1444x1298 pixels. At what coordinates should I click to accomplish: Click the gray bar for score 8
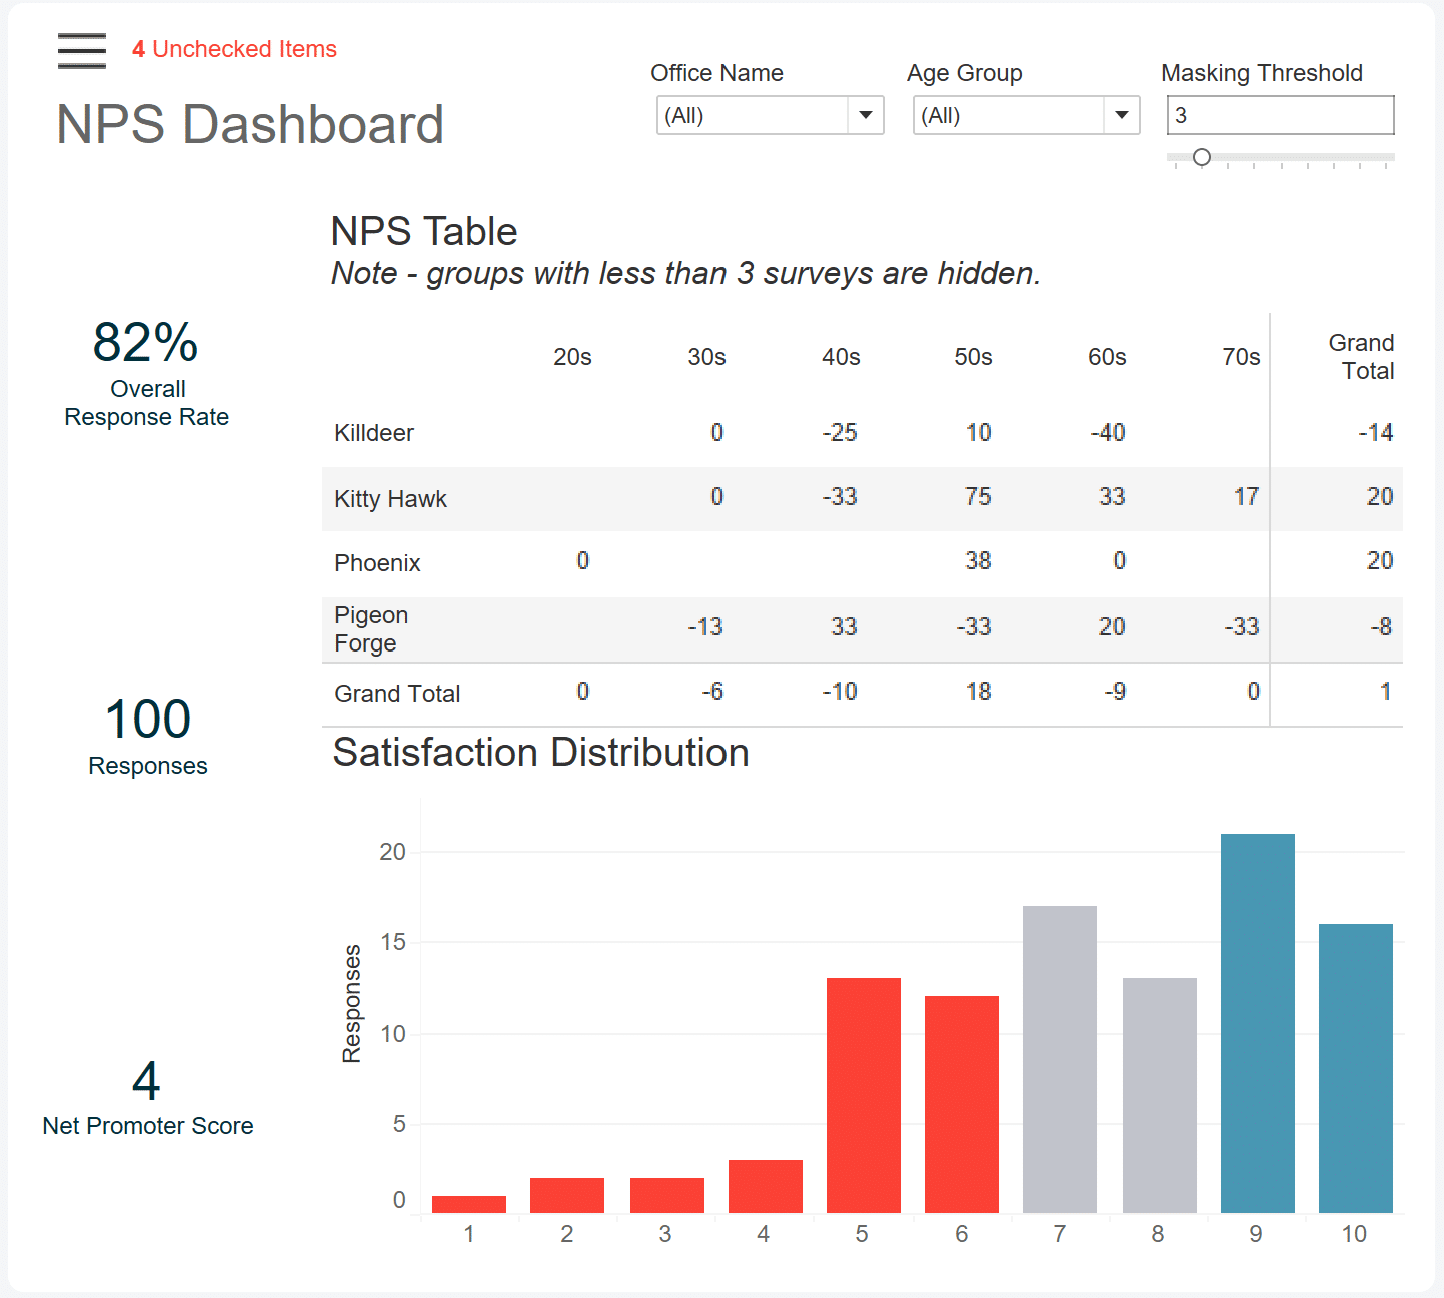pyautogui.click(x=1159, y=1095)
